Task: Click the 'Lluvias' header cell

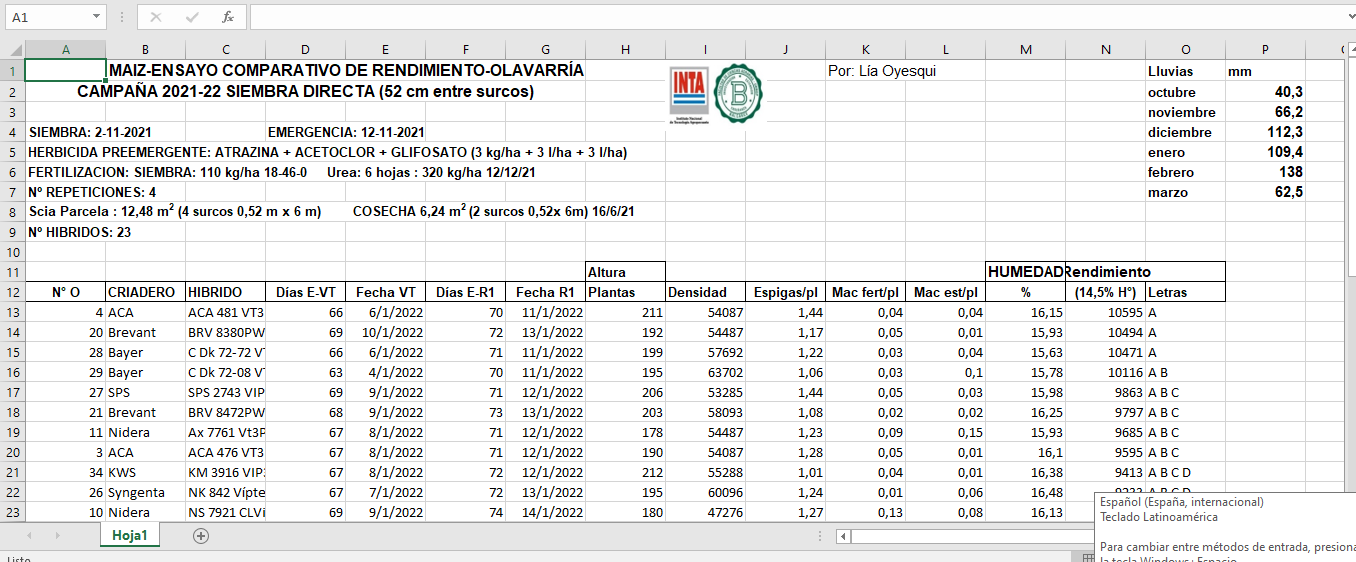Action: (1185, 71)
